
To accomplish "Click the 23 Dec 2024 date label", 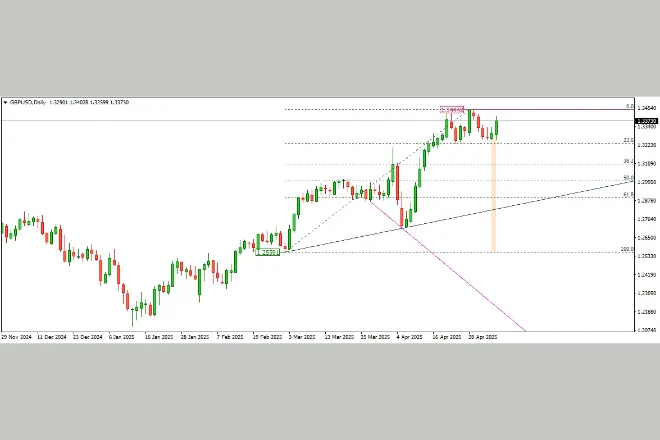I will pyautogui.click(x=88, y=337).
